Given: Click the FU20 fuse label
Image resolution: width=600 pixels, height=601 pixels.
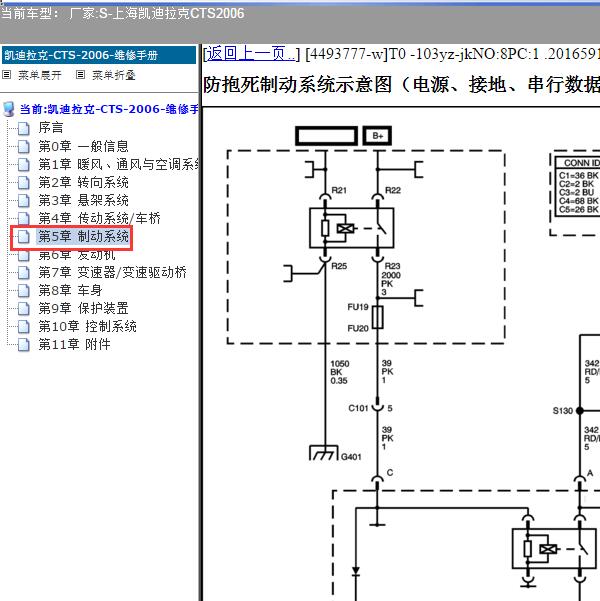Looking at the screenshot, I should [358, 328].
